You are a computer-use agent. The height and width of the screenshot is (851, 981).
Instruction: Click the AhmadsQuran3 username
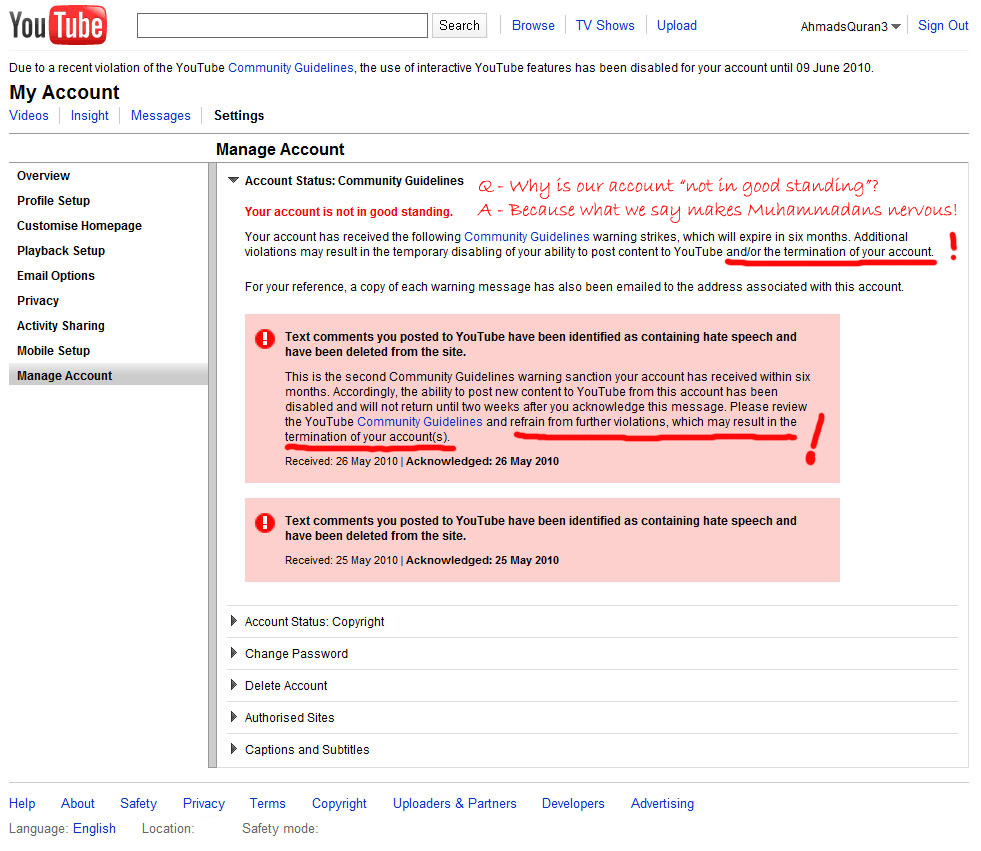844,26
